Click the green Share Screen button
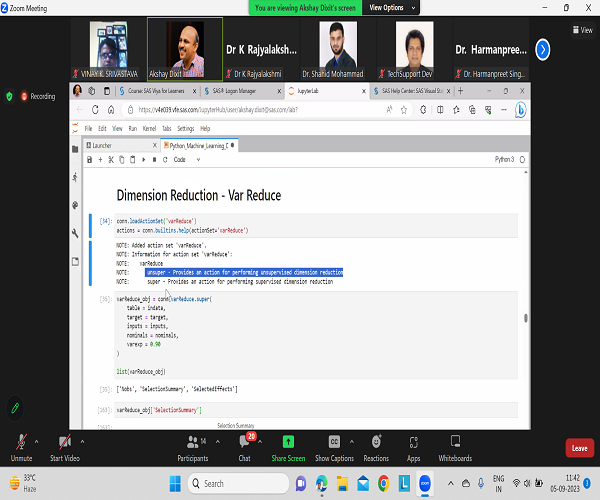Image resolution: width=600 pixels, height=500 pixels. [288, 448]
